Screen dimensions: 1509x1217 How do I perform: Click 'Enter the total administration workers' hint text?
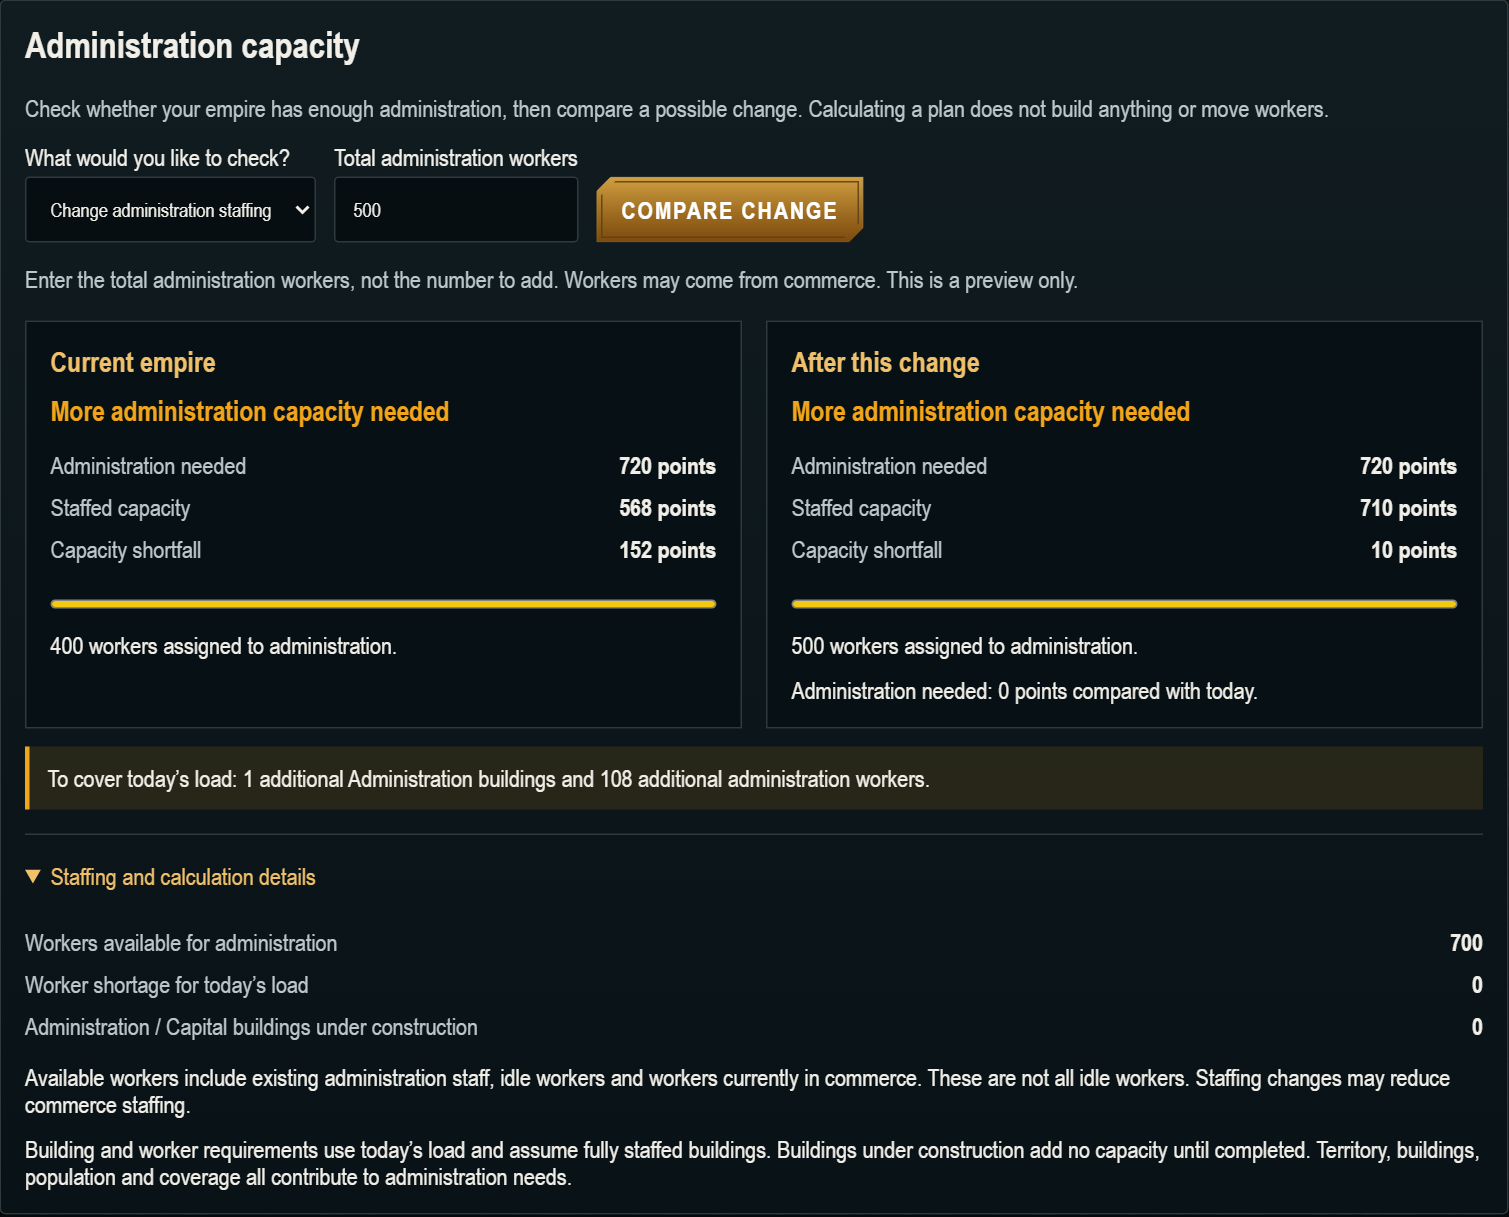[551, 280]
